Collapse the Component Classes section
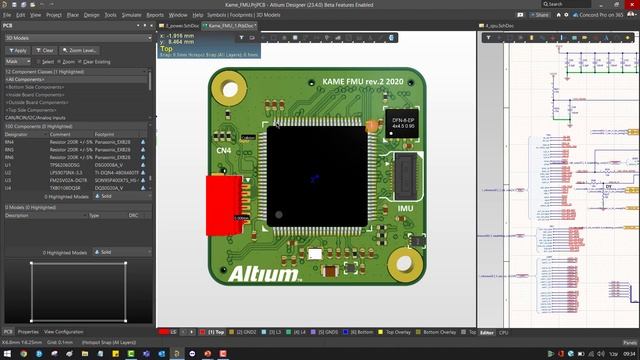This screenshot has width=640, height=360. (x=77, y=71)
